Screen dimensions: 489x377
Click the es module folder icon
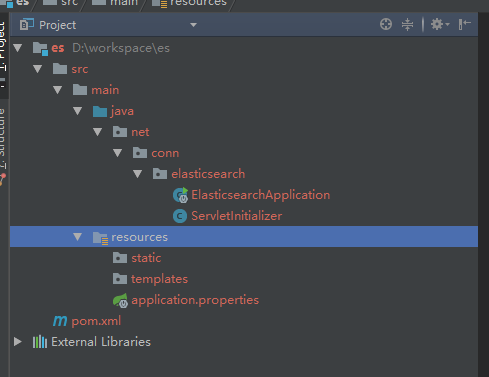click(x=40, y=48)
